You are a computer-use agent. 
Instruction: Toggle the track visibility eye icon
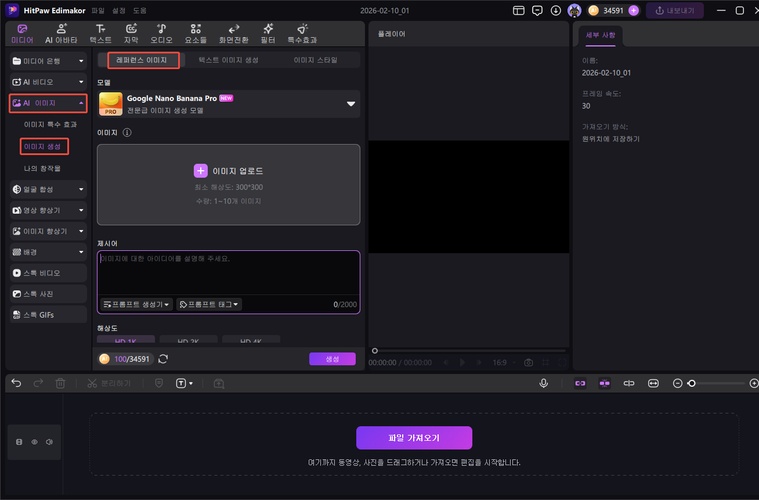point(34,442)
